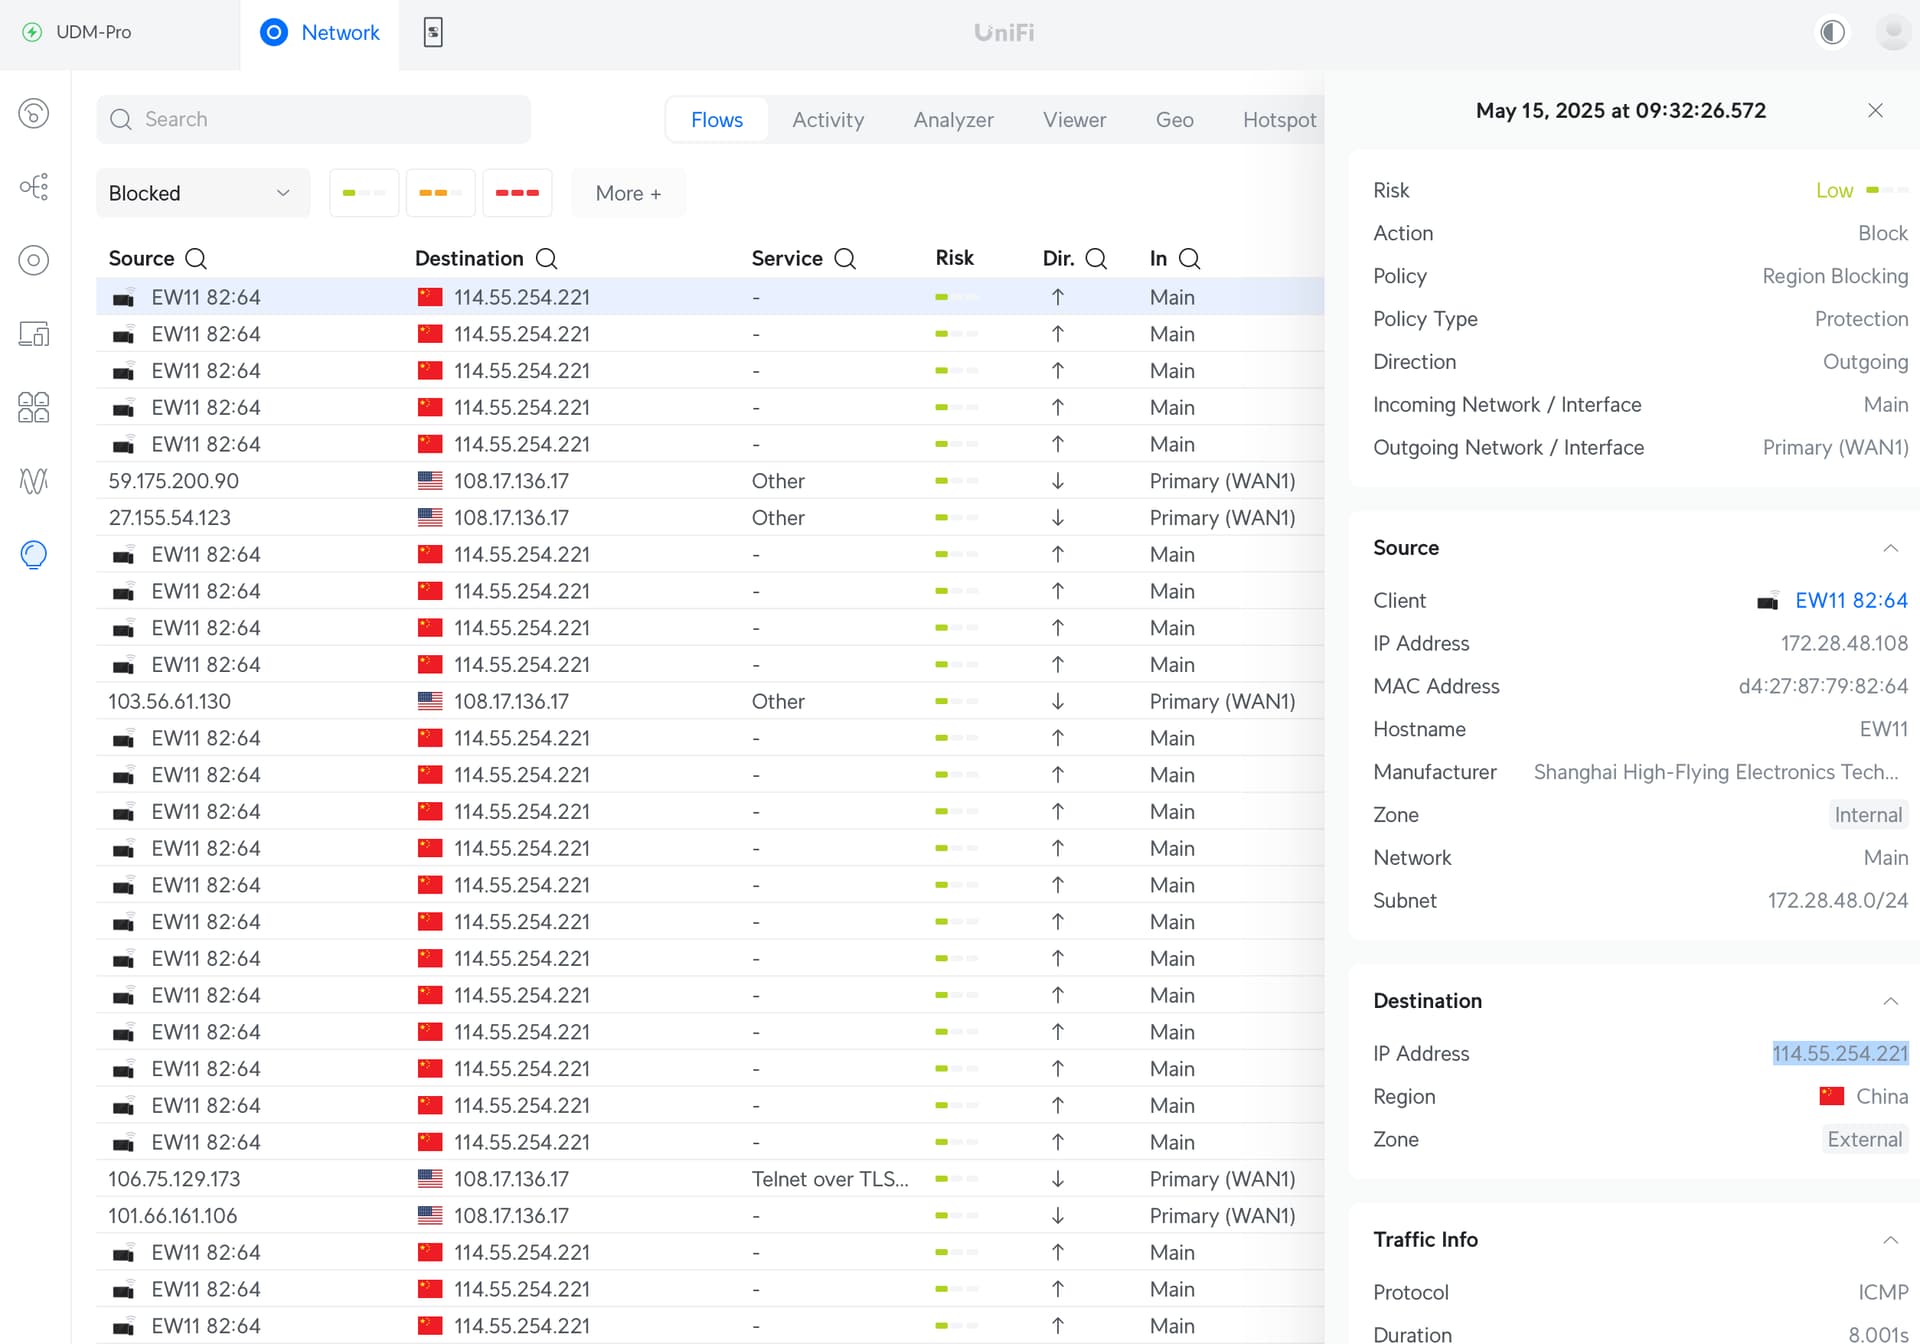The image size is (1920, 1344).
Task: Toggle the medium risk orange filter
Action: (x=440, y=193)
